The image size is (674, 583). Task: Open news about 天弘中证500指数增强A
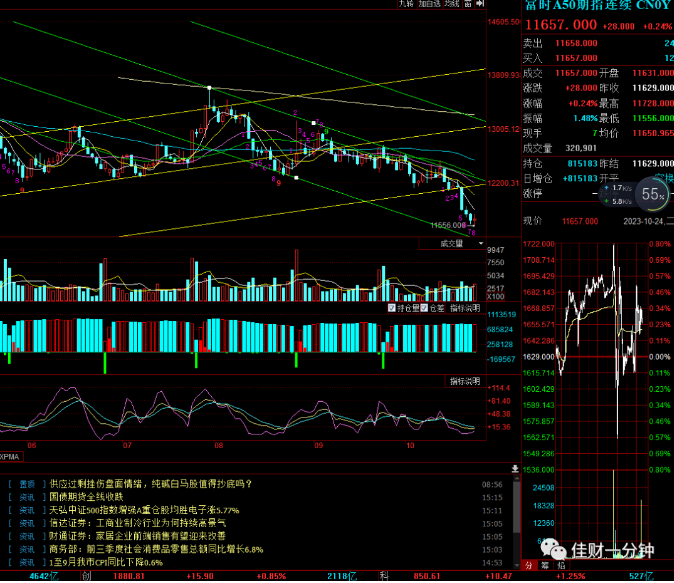[144, 510]
